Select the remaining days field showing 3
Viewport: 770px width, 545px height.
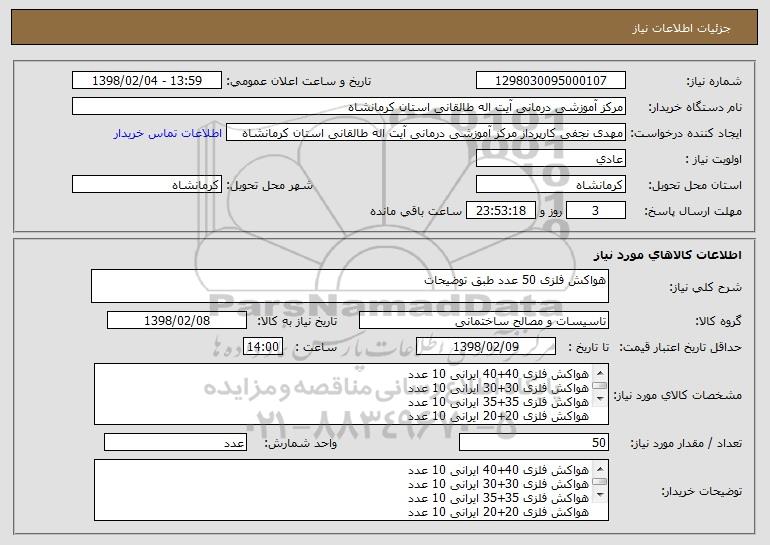596,211
